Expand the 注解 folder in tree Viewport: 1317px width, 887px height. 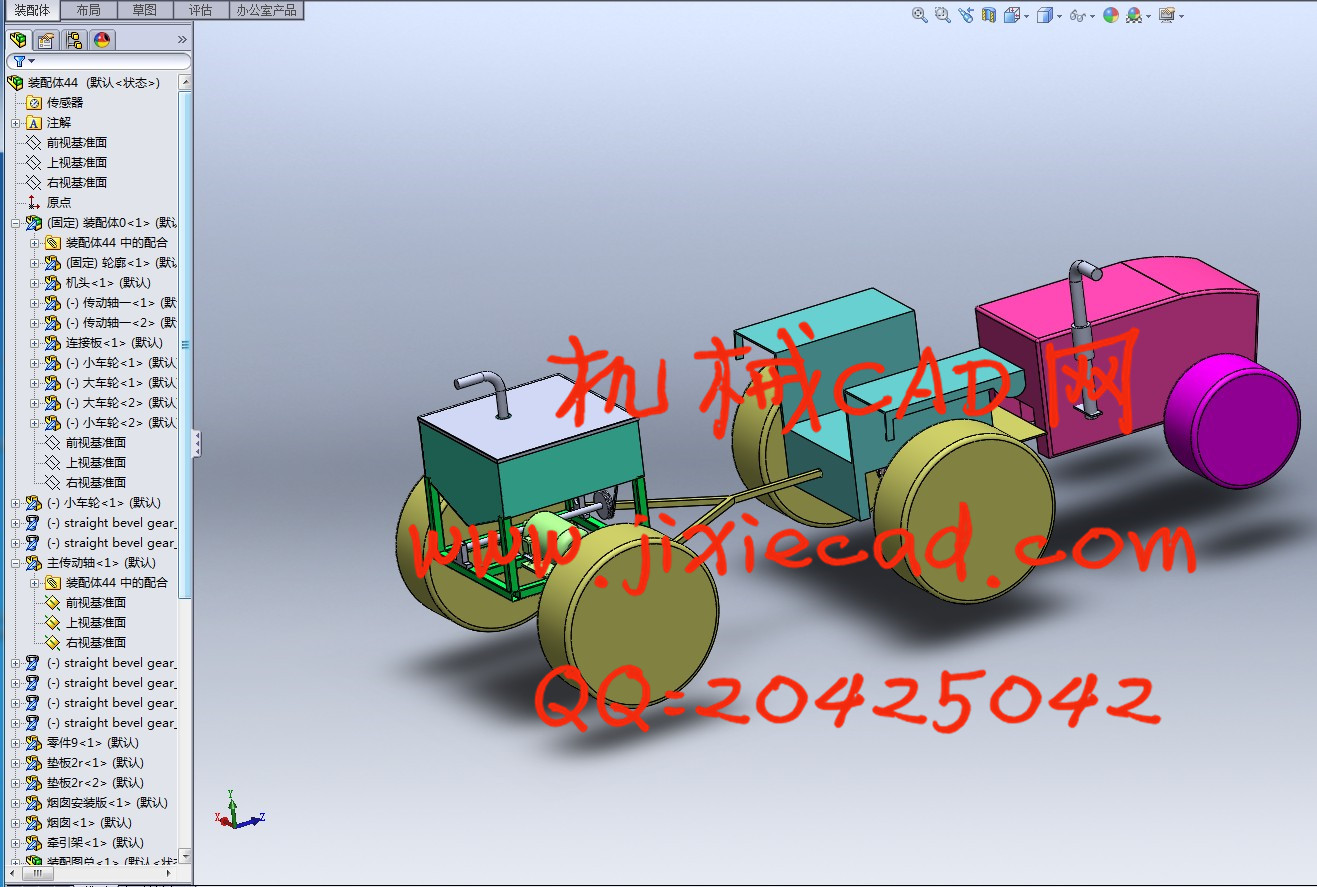(x=16, y=123)
